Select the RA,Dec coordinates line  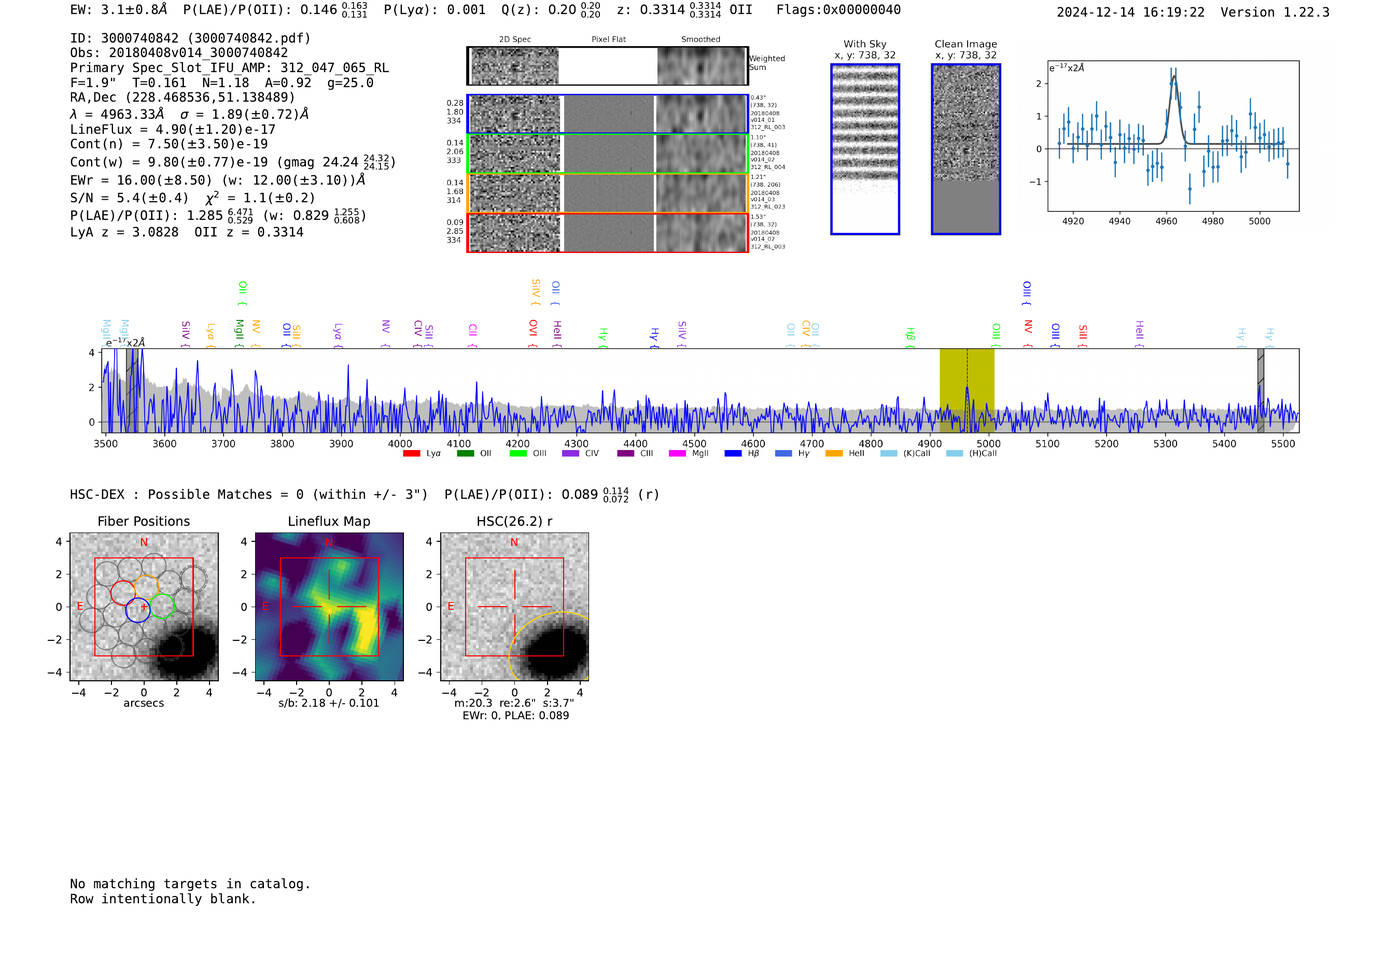183,97
